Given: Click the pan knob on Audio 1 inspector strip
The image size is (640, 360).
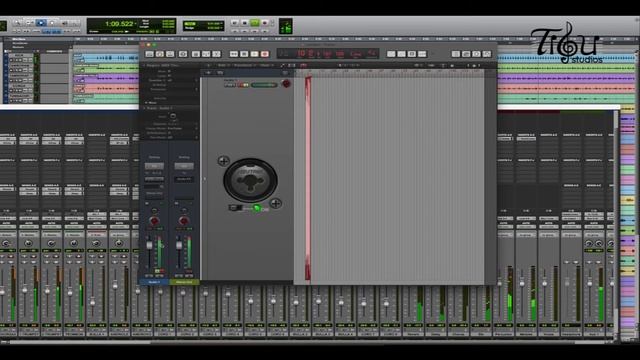Looking at the screenshot, I should 154,221.
